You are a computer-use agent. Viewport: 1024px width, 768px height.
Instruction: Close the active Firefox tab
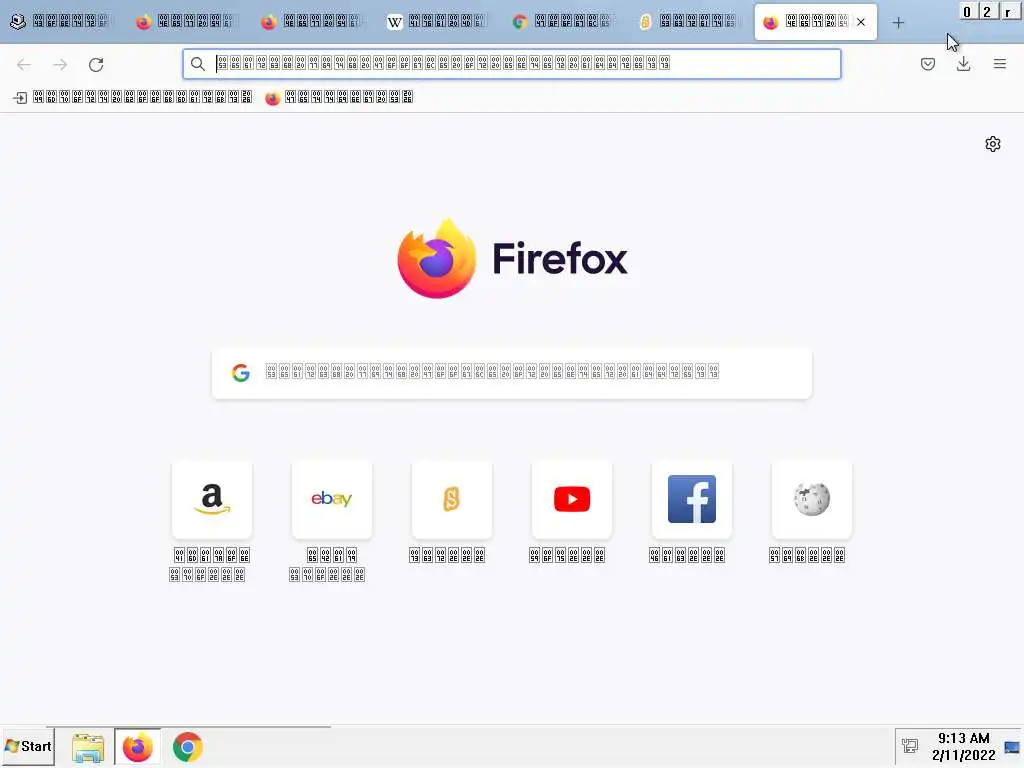(x=861, y=22)
